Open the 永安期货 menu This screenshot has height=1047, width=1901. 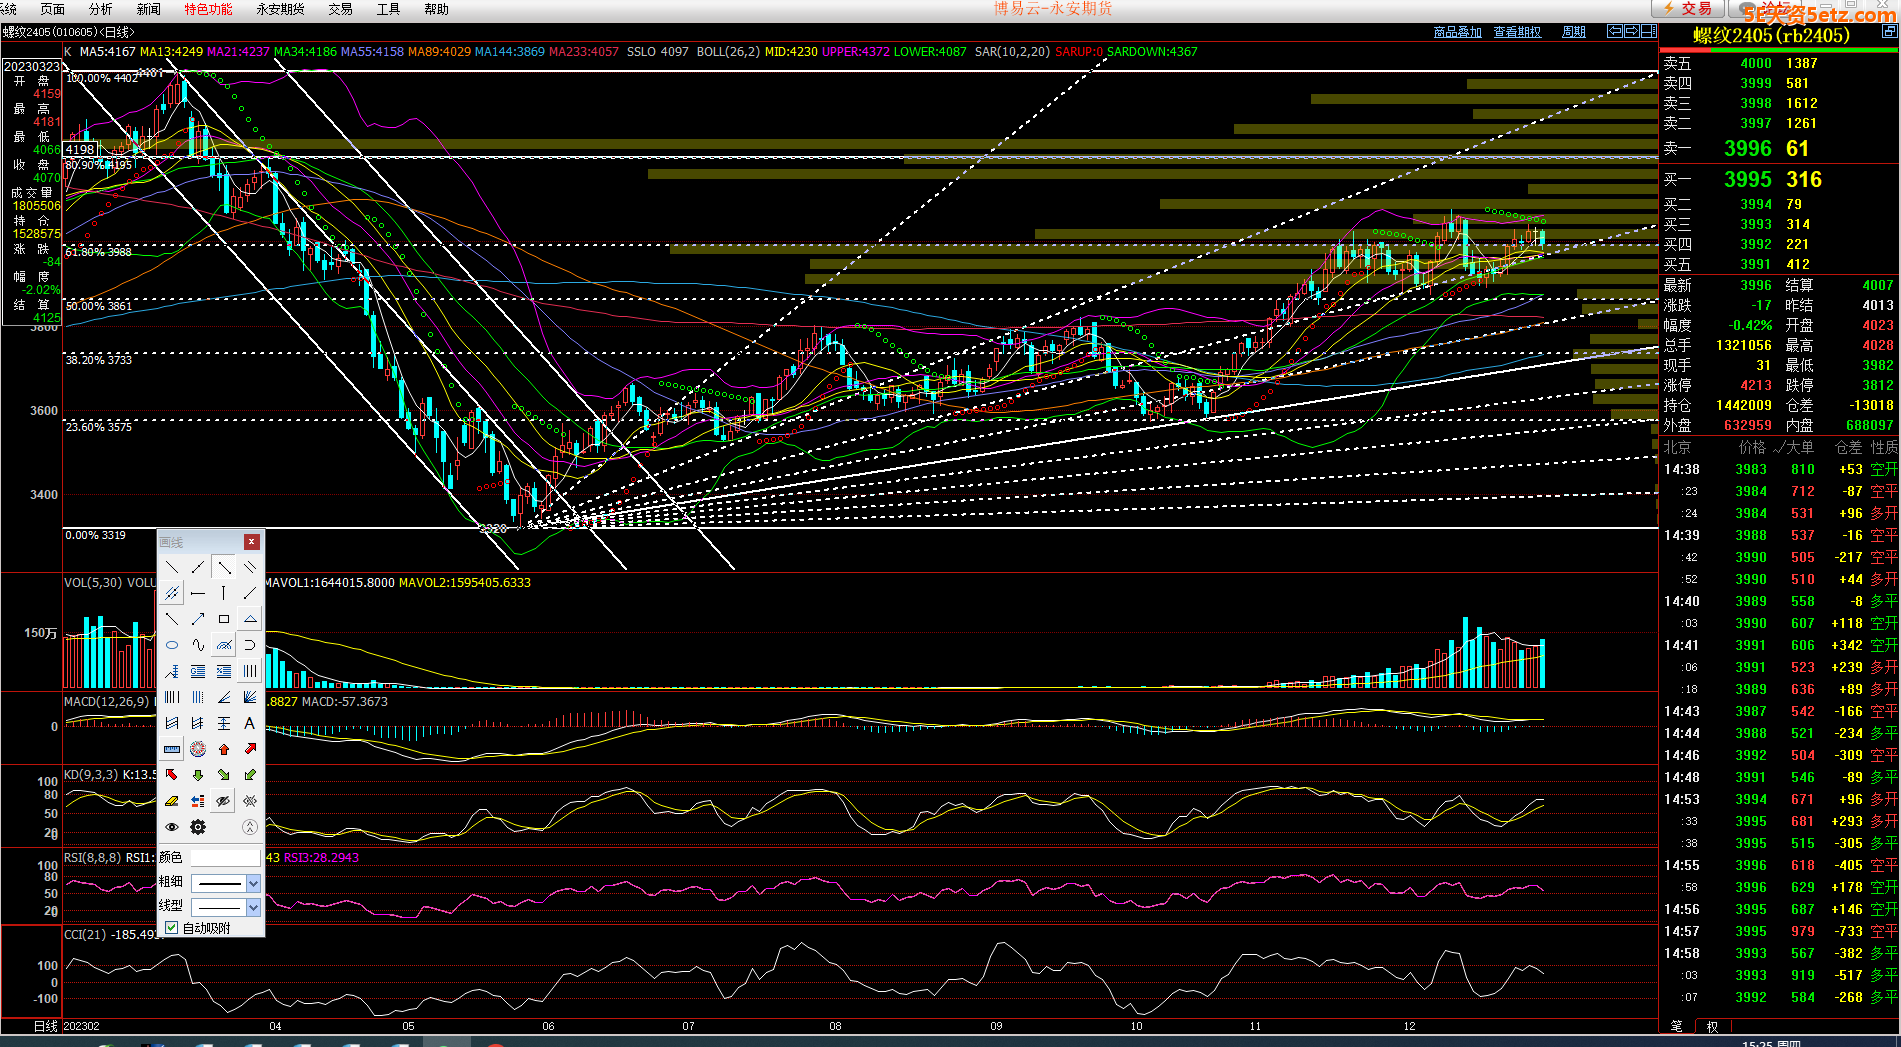click(x=280, y=9)
